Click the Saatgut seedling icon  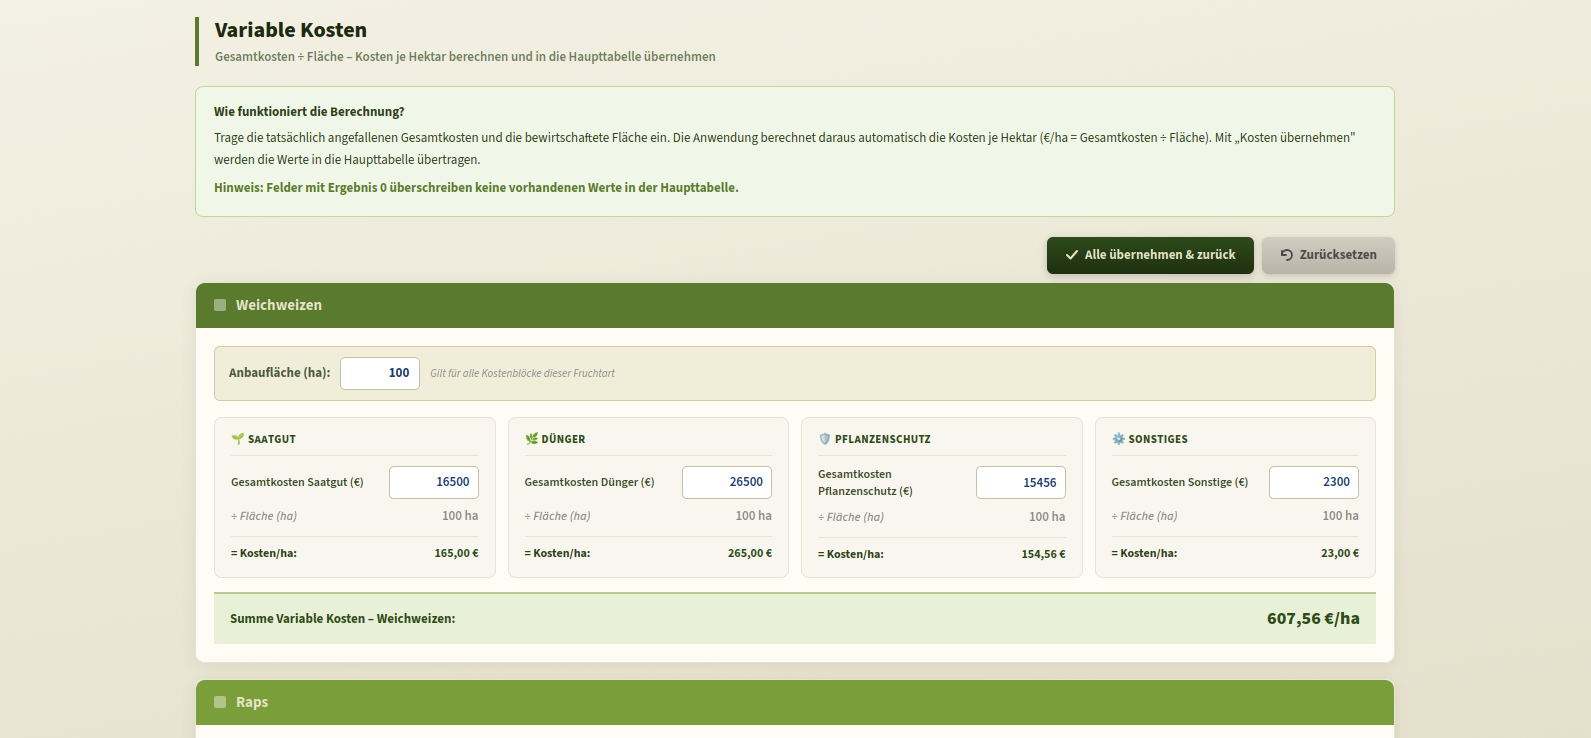click(x=238, y=439)
